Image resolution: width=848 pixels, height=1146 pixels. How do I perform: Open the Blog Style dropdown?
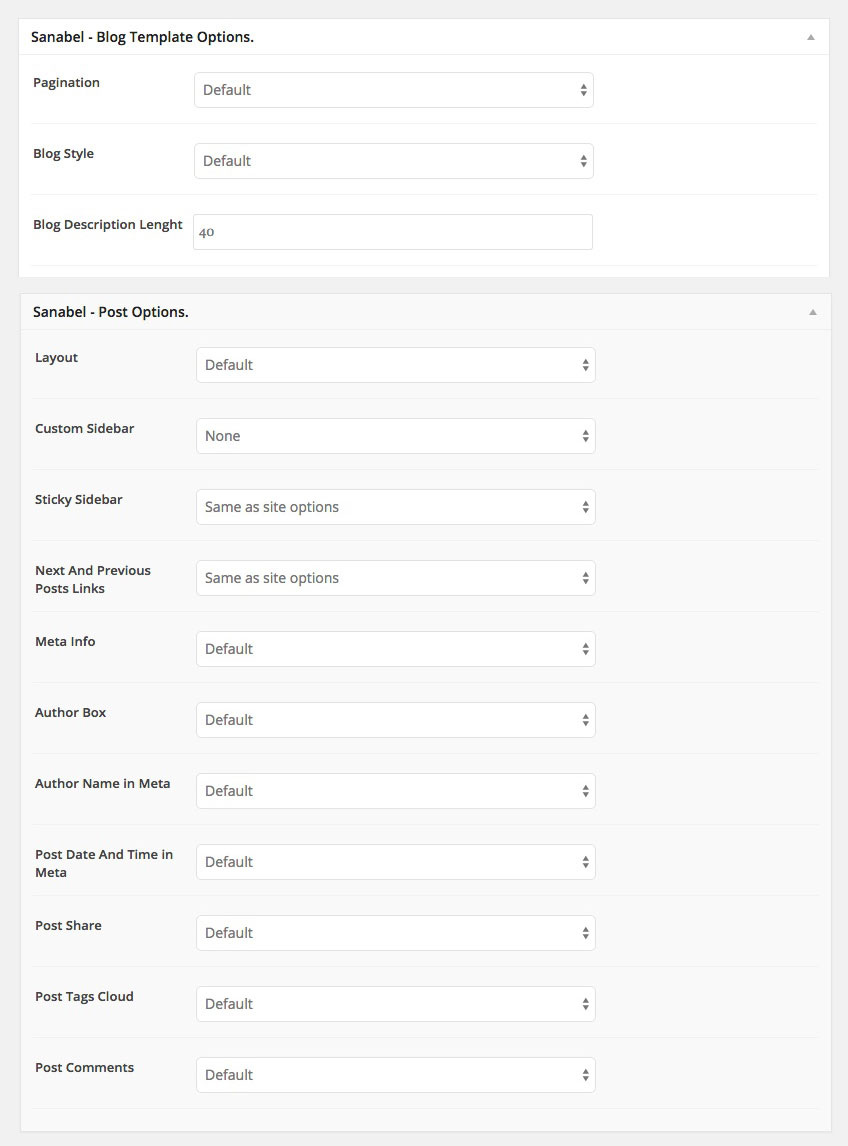point(394,161)
